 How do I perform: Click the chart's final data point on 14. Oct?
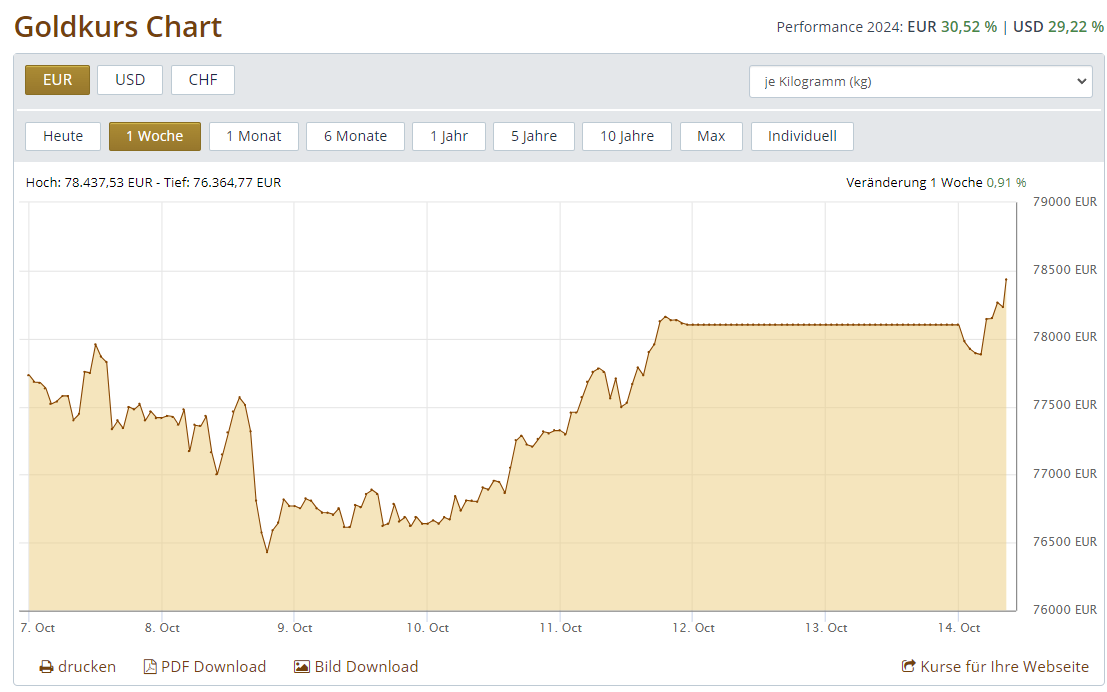click(1005, 280)
